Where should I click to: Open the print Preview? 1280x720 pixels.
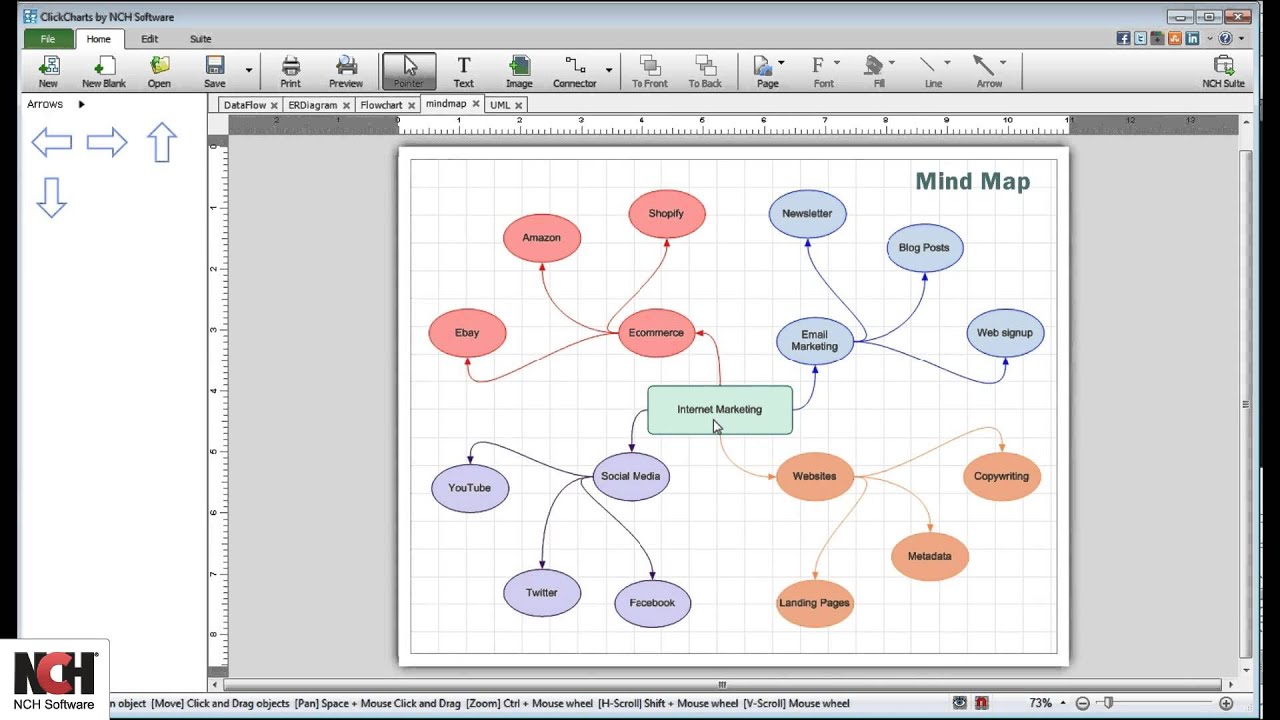[x=346, y=71]
